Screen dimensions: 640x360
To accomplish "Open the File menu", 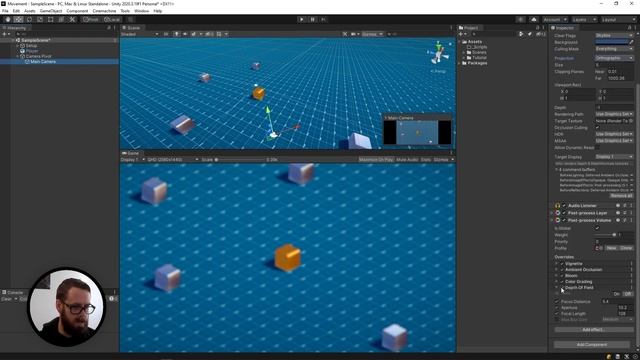I will 5,11.
